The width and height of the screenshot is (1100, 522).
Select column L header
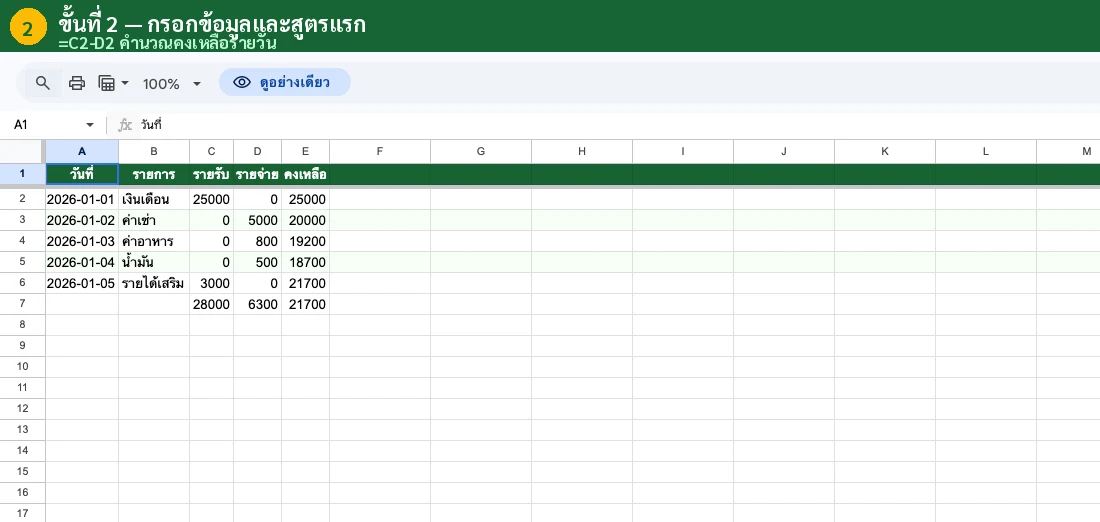click(x=986, y=151)
